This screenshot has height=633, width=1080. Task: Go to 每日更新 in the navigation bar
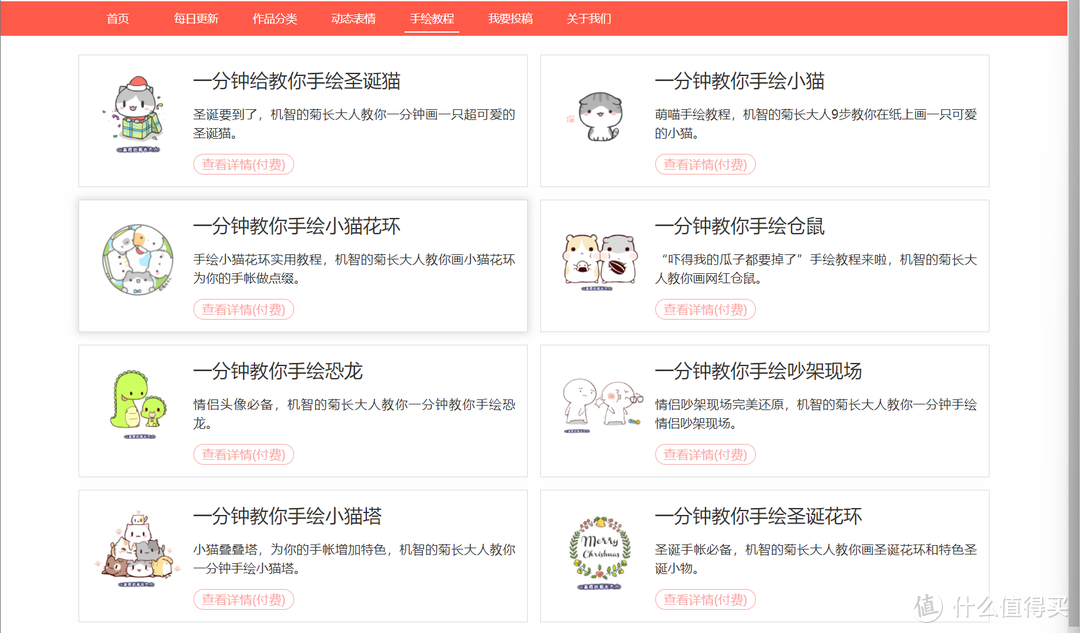[x=196, y=19]
